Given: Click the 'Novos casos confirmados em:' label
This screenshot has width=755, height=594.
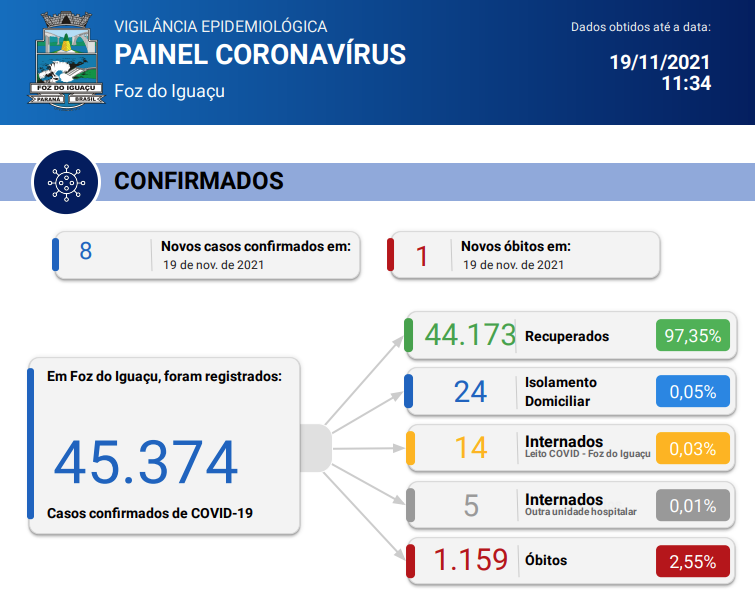Looking at the screenshot, I should [x=256, y=246].
